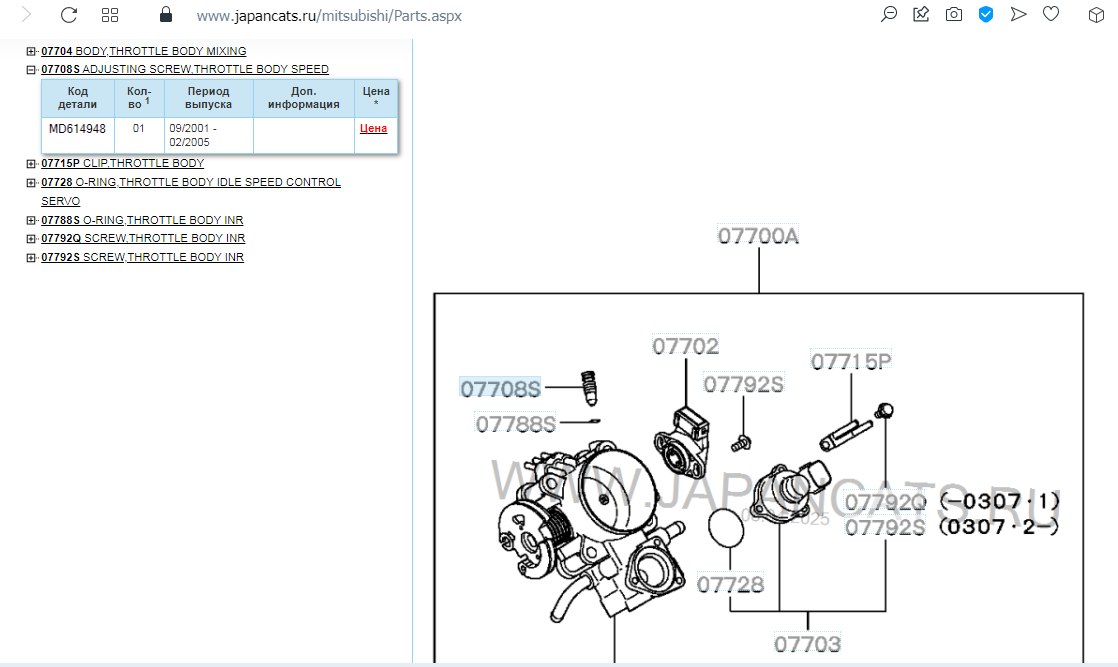Open the edit page note icon
Image resolution: width=1118 pixels, height=667 pixels.
pos(921,14)
